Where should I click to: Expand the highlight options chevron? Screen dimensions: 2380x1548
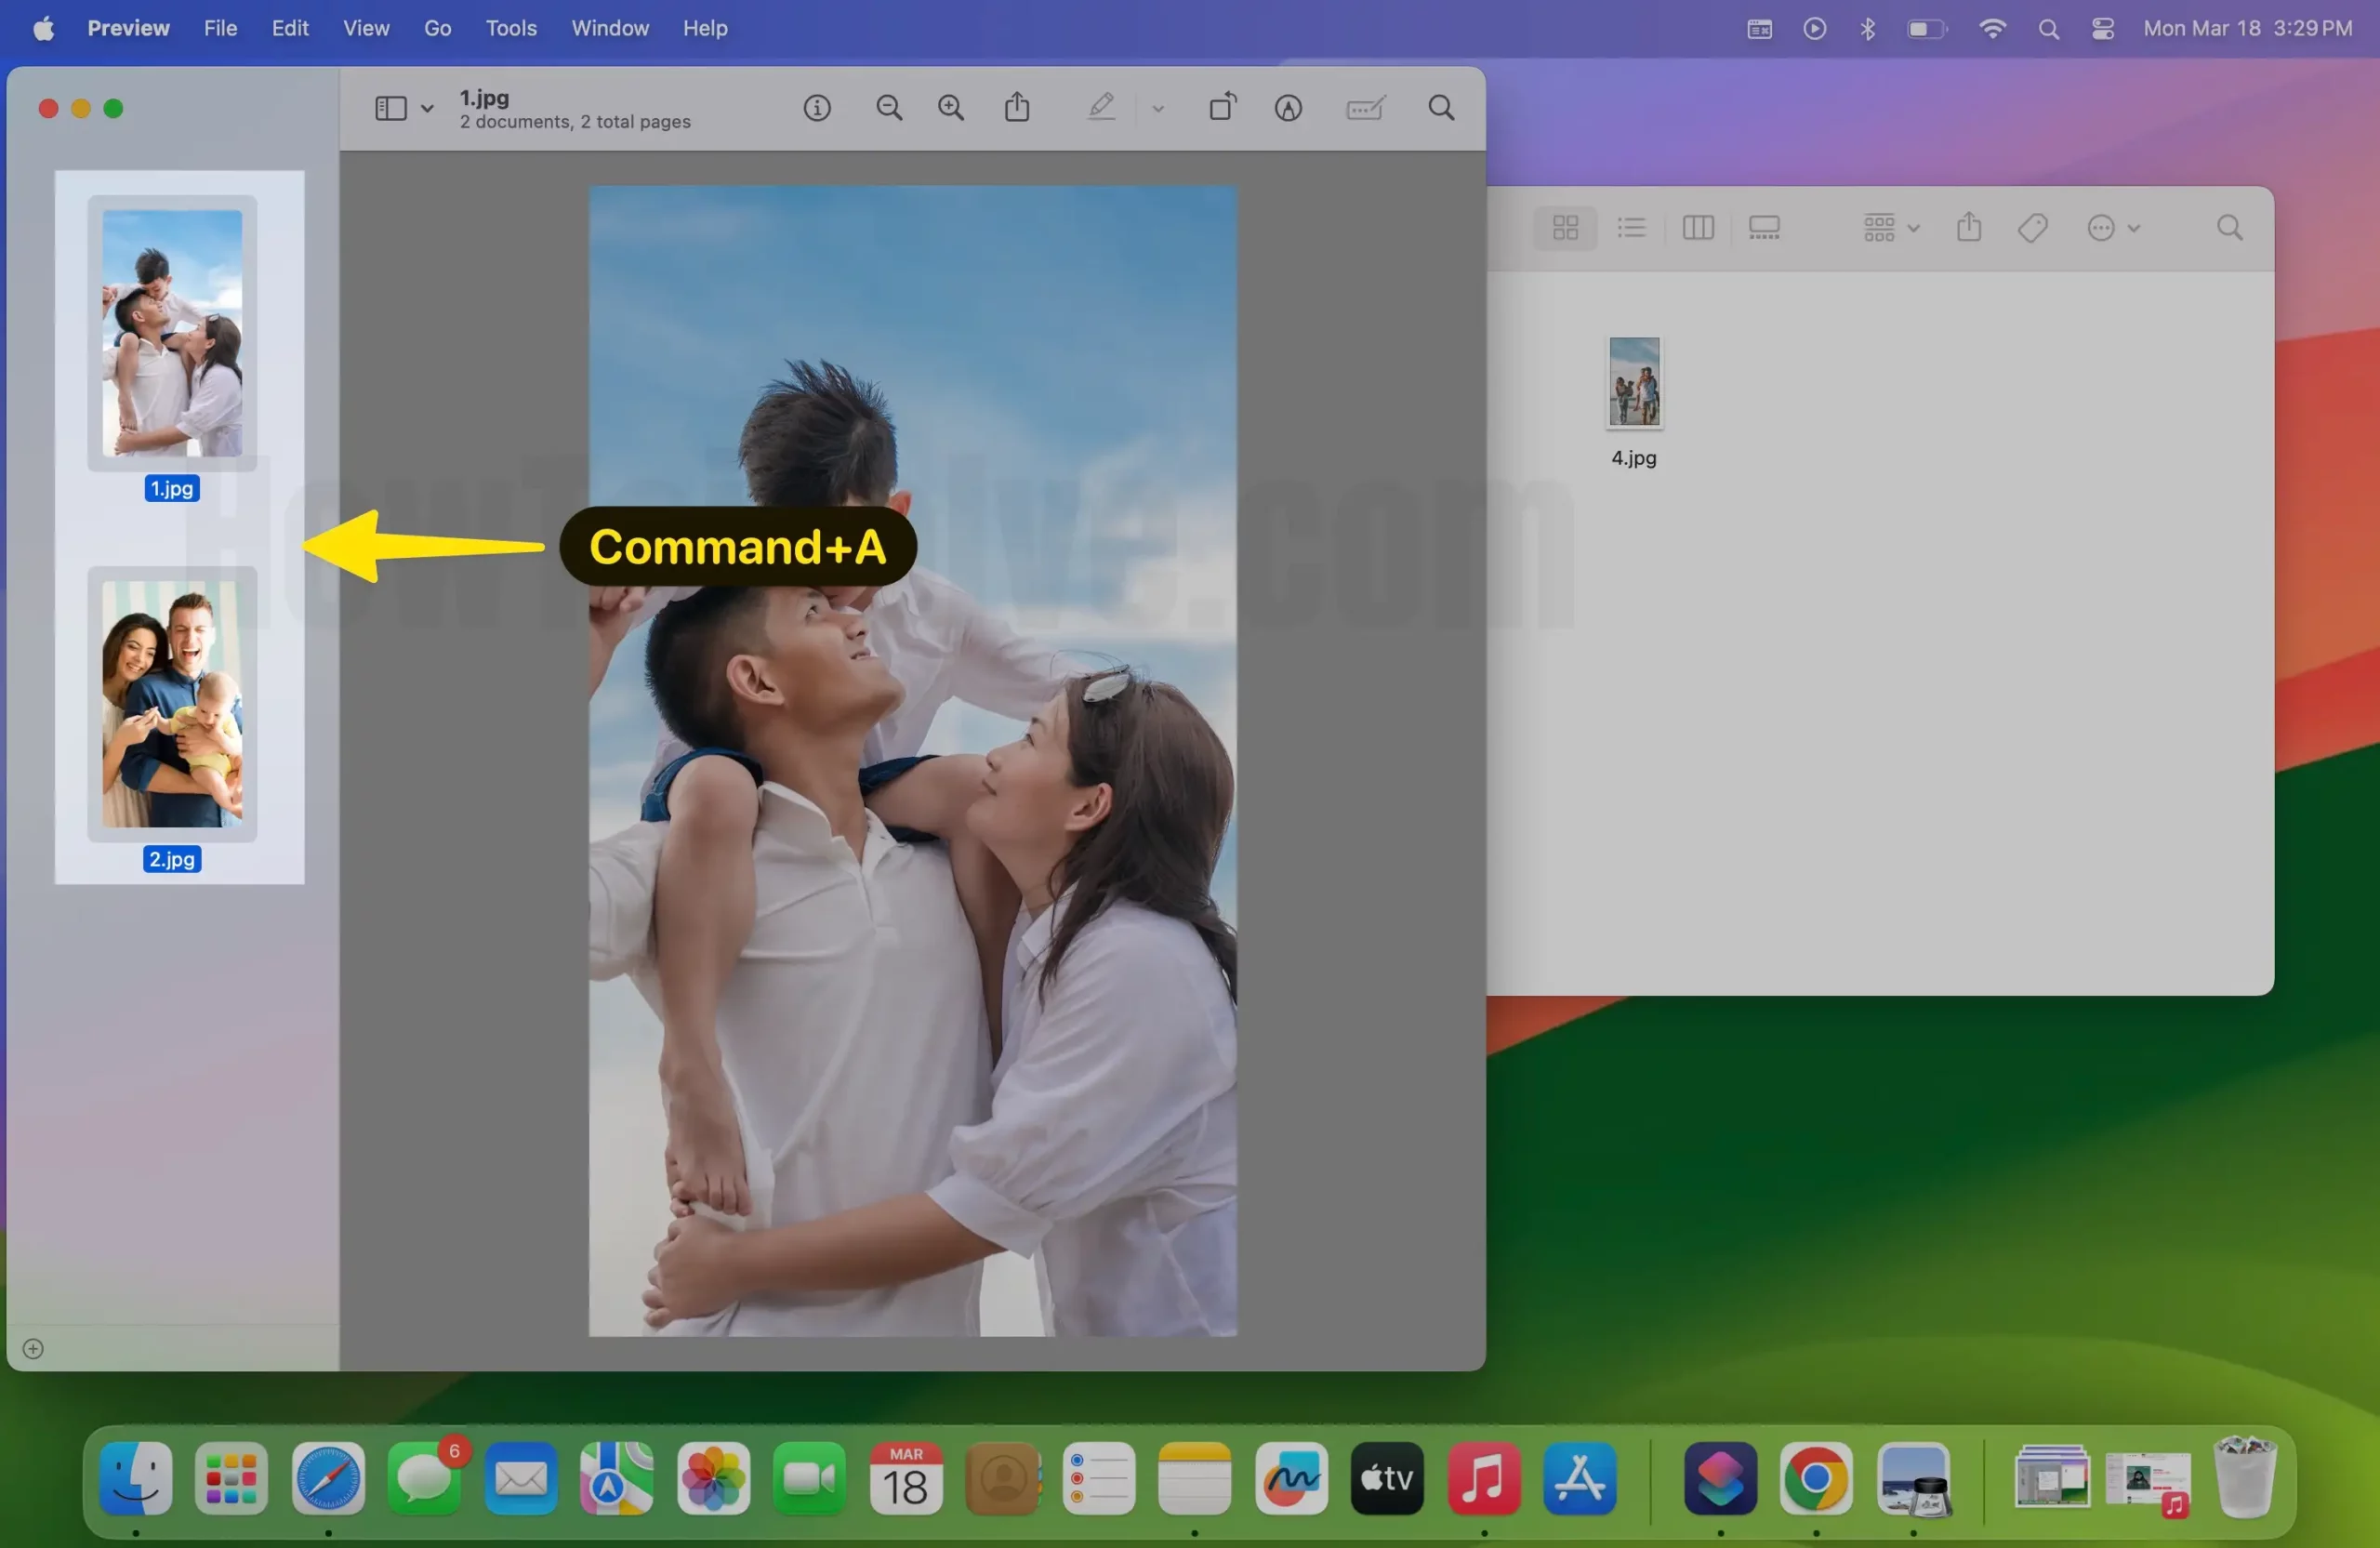click(x=1158, y=108)
